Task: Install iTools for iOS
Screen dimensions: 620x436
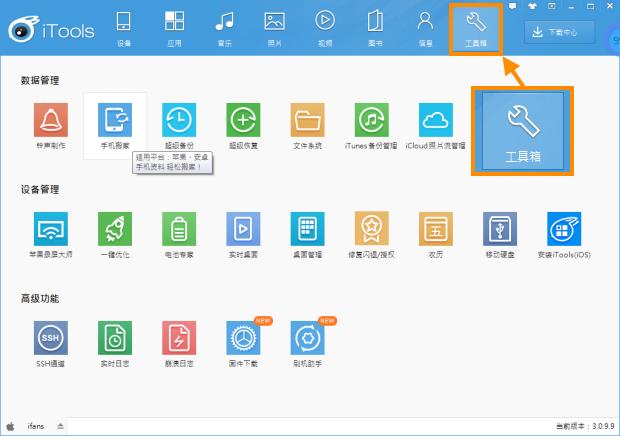Action: coord(564,229)
